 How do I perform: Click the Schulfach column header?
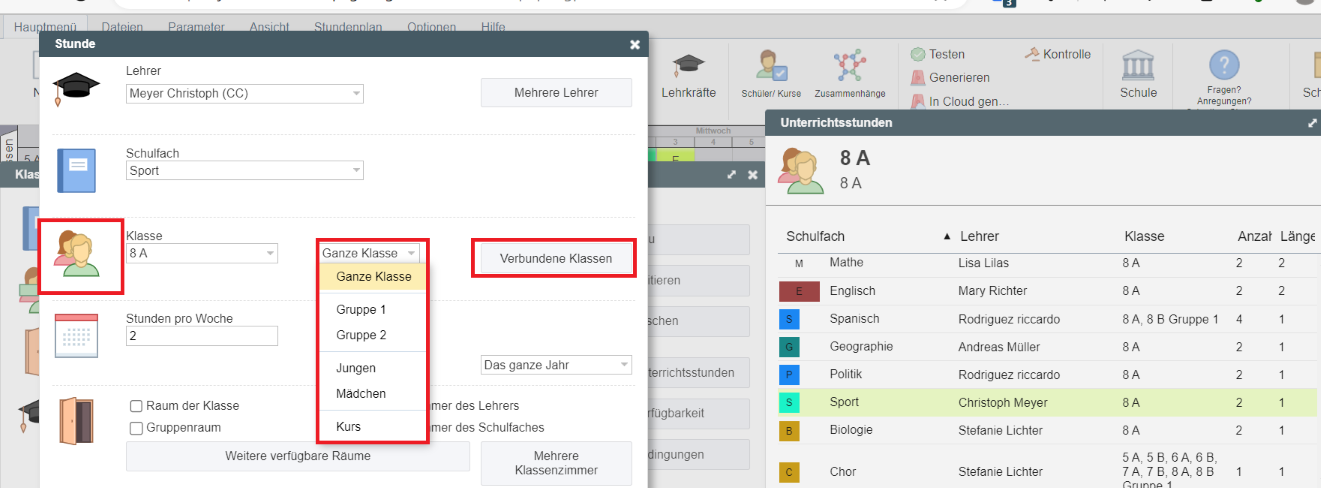coord(816,236)
